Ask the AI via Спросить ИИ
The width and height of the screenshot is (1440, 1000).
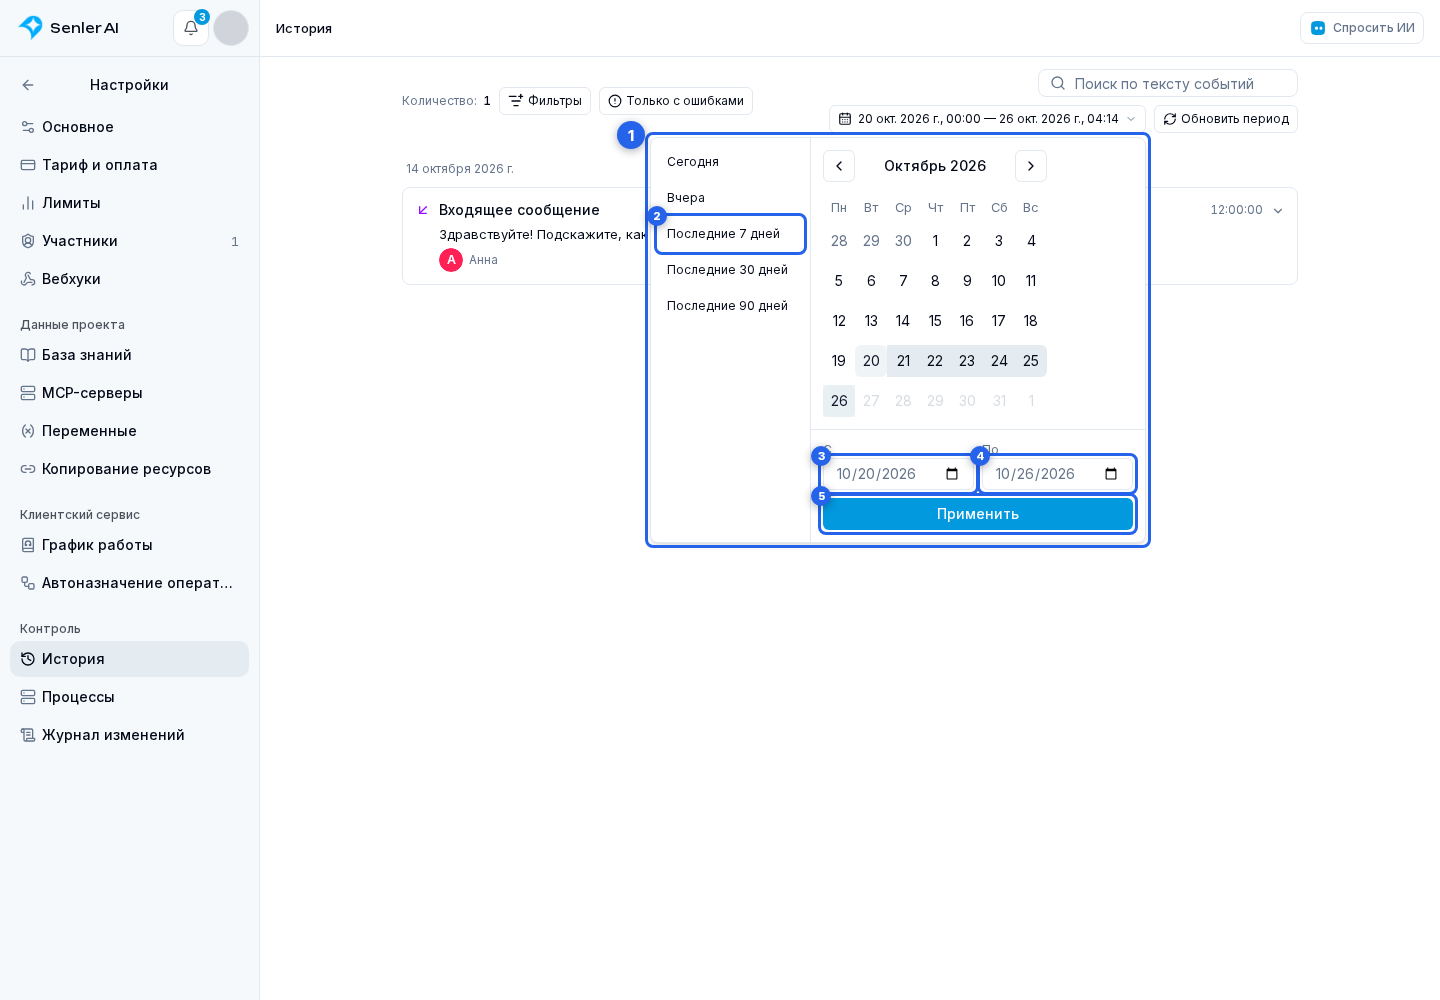(x=1362, y=28)
